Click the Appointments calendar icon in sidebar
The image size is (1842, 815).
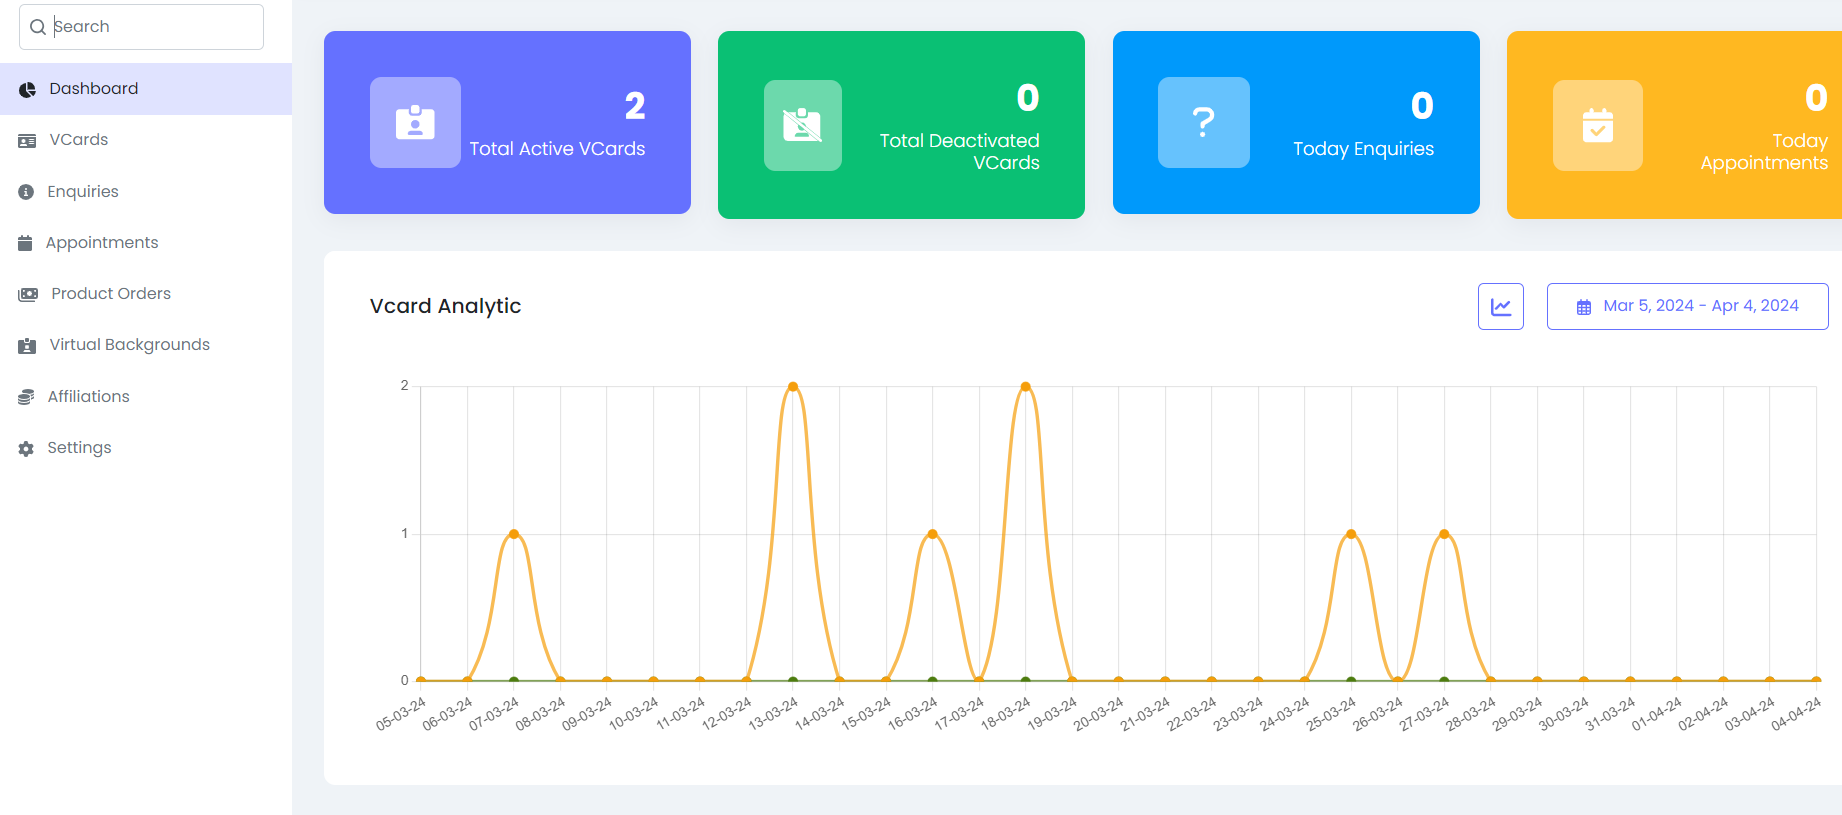[26, 243]
